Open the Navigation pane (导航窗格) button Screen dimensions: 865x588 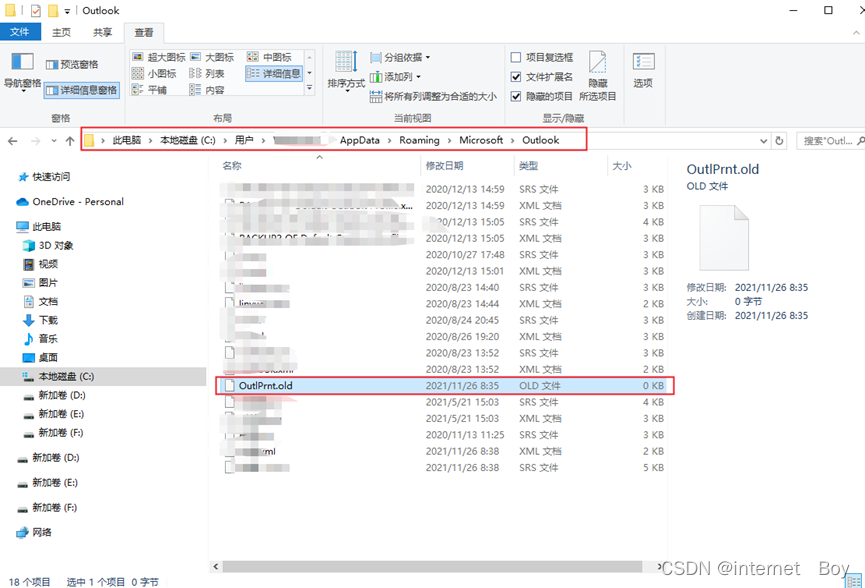click(22, 72)
